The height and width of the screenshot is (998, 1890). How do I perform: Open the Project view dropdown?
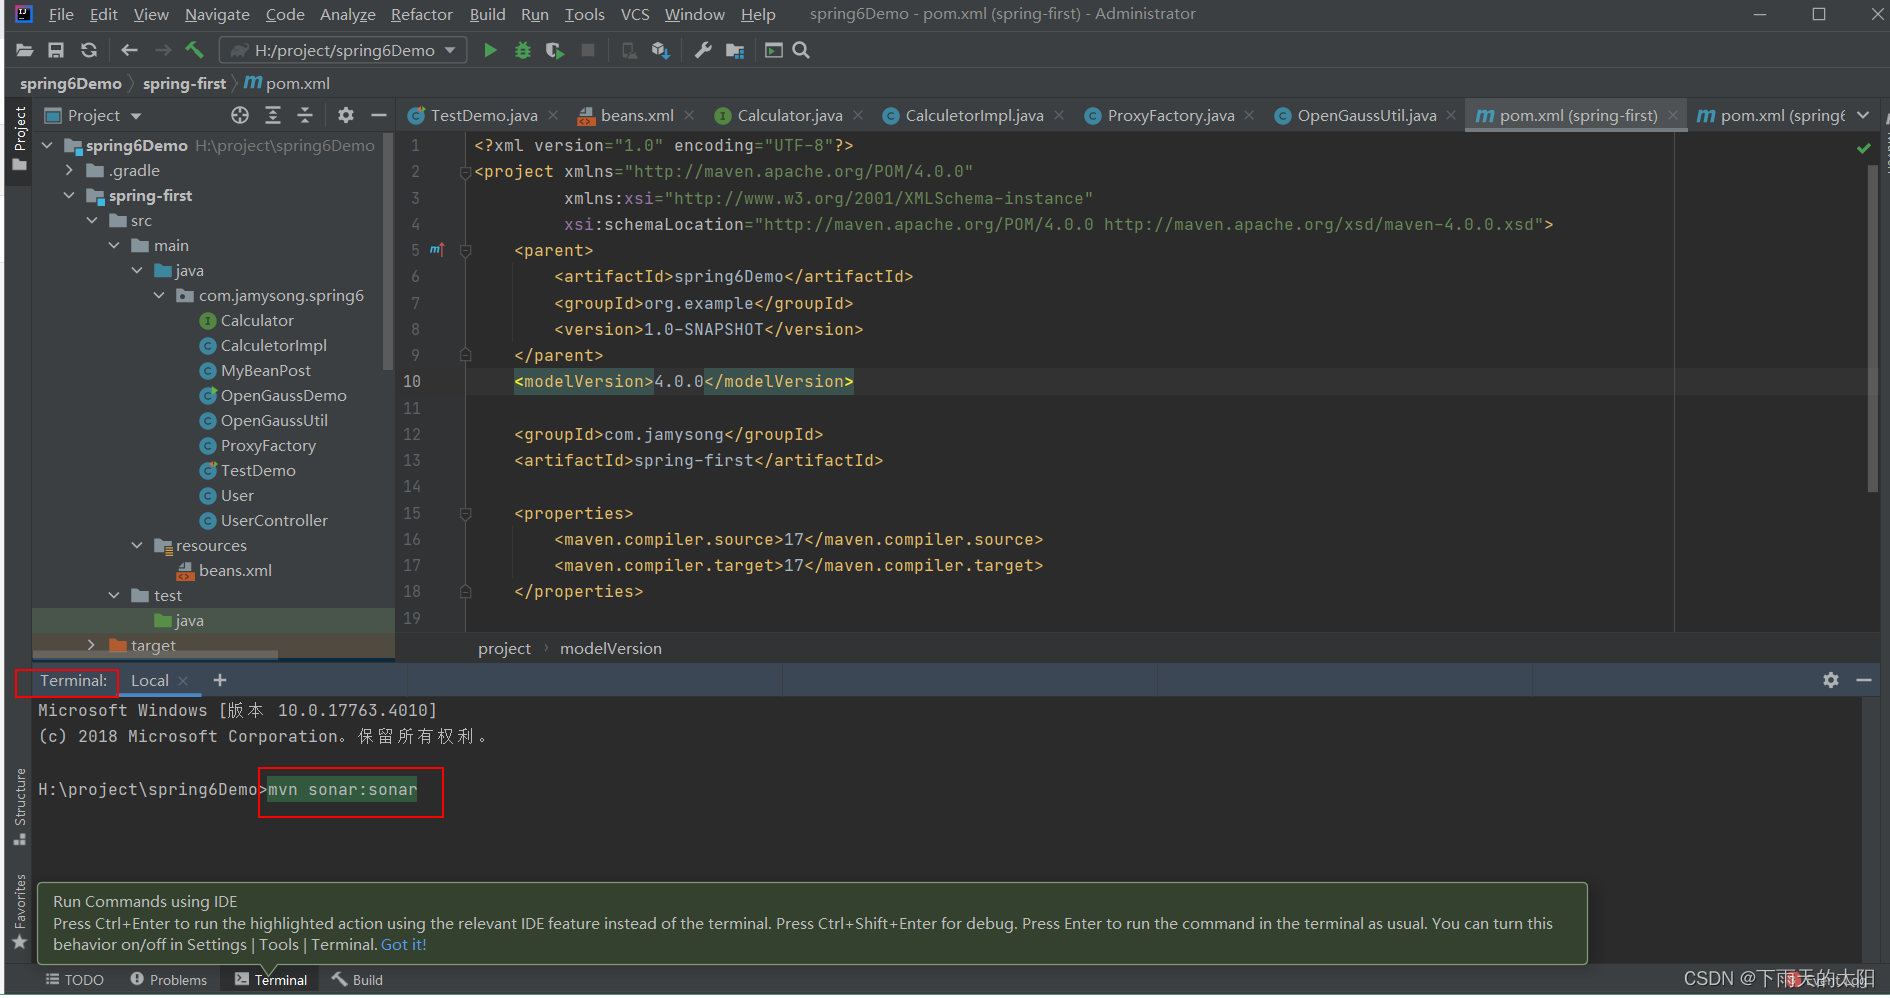coord(93,115)
